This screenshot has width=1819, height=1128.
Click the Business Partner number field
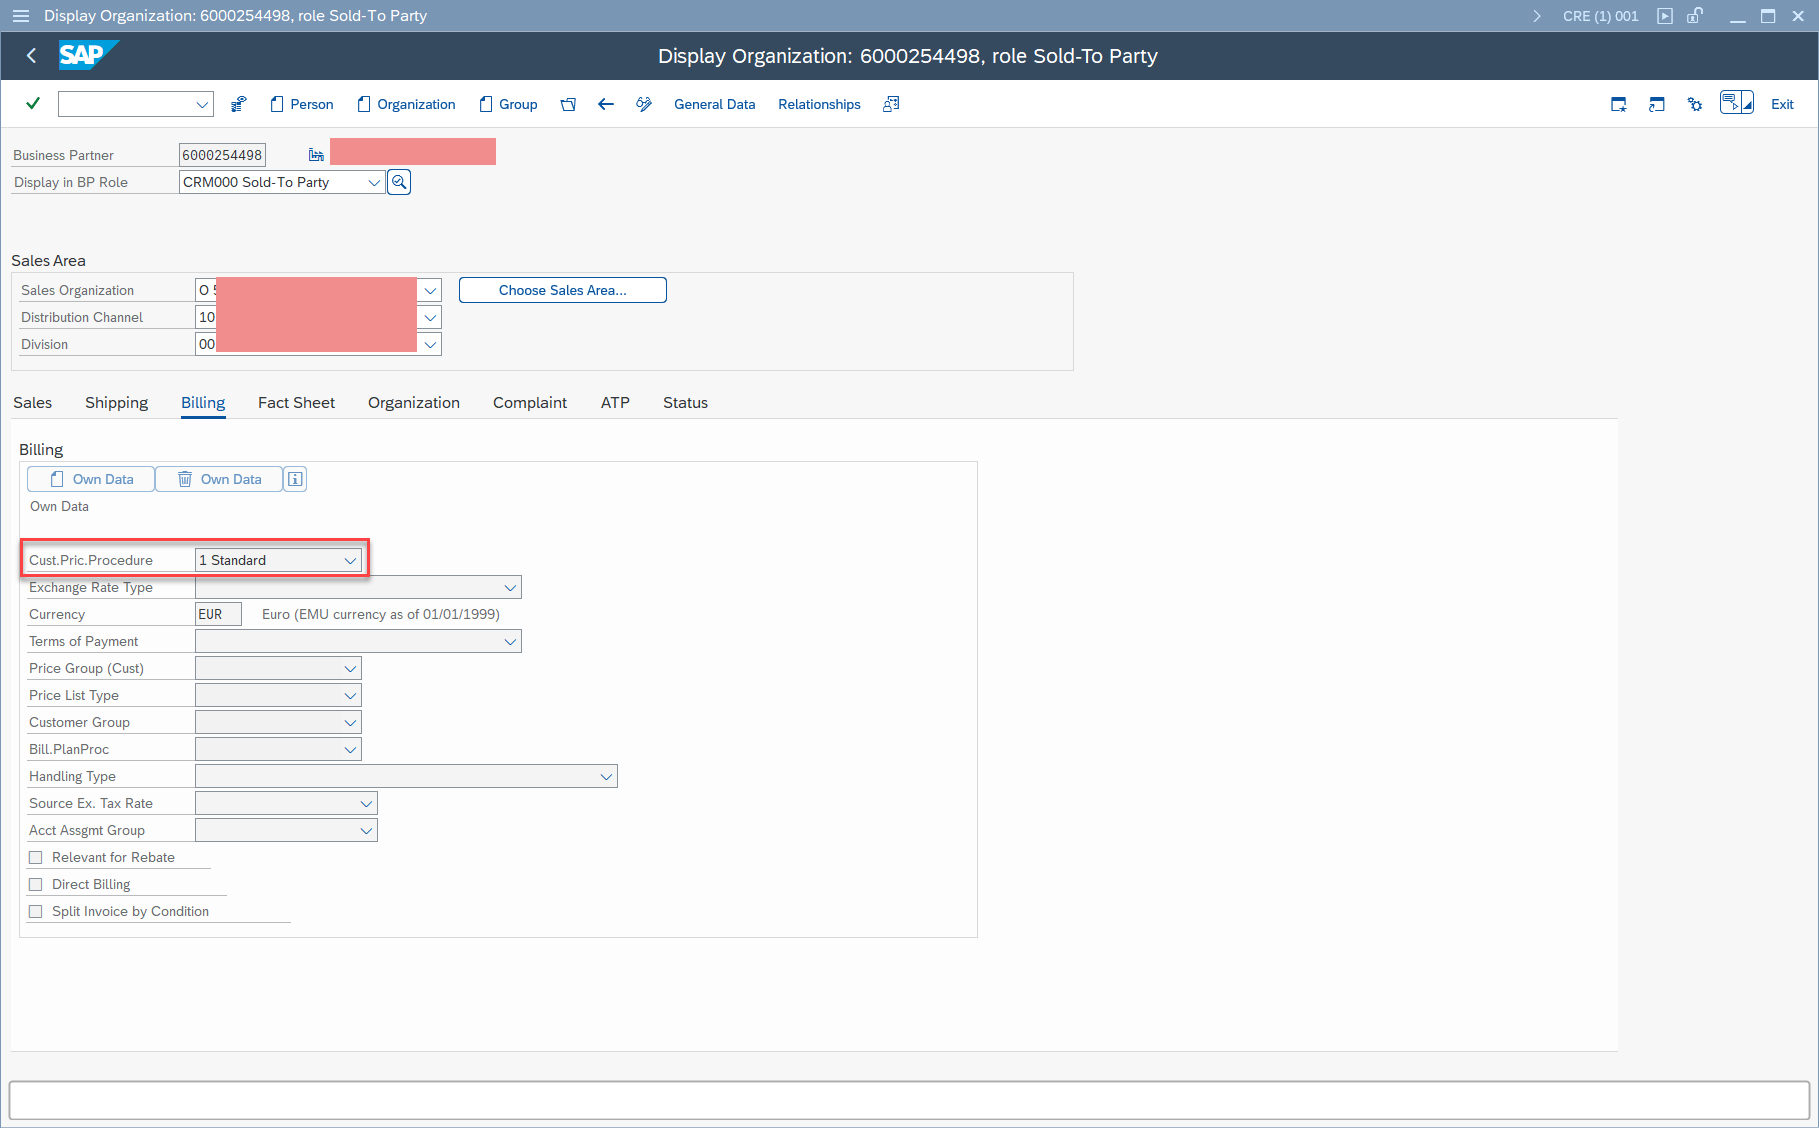coord(222,155)
